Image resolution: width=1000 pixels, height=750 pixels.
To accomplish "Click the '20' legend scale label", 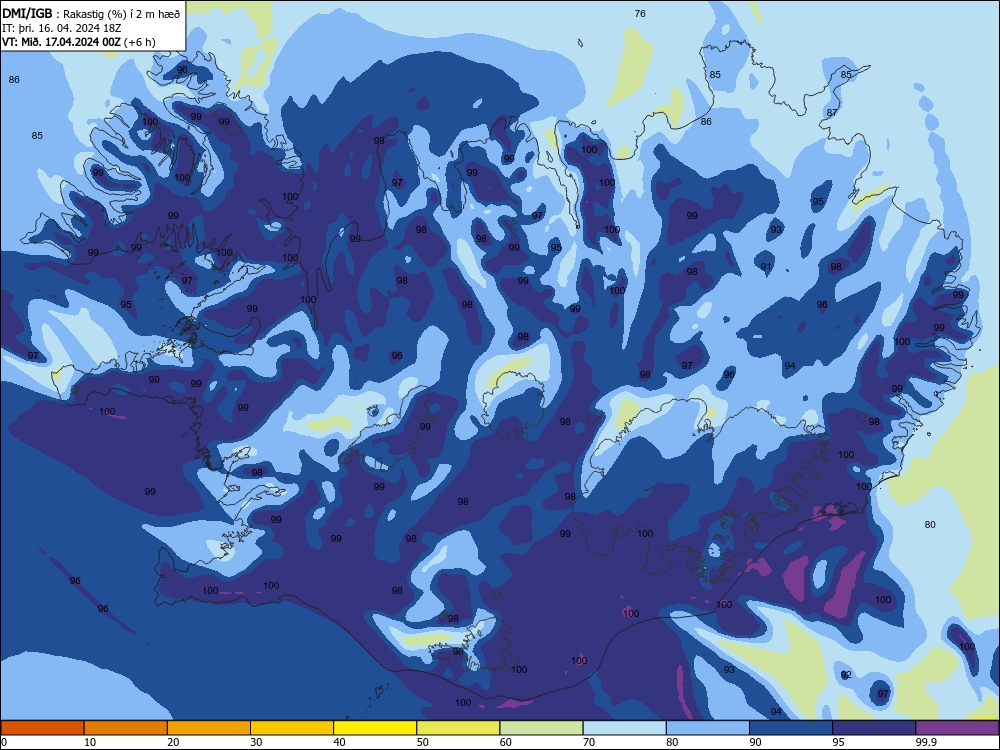I will pyautogui.click(x=173, y=742).
